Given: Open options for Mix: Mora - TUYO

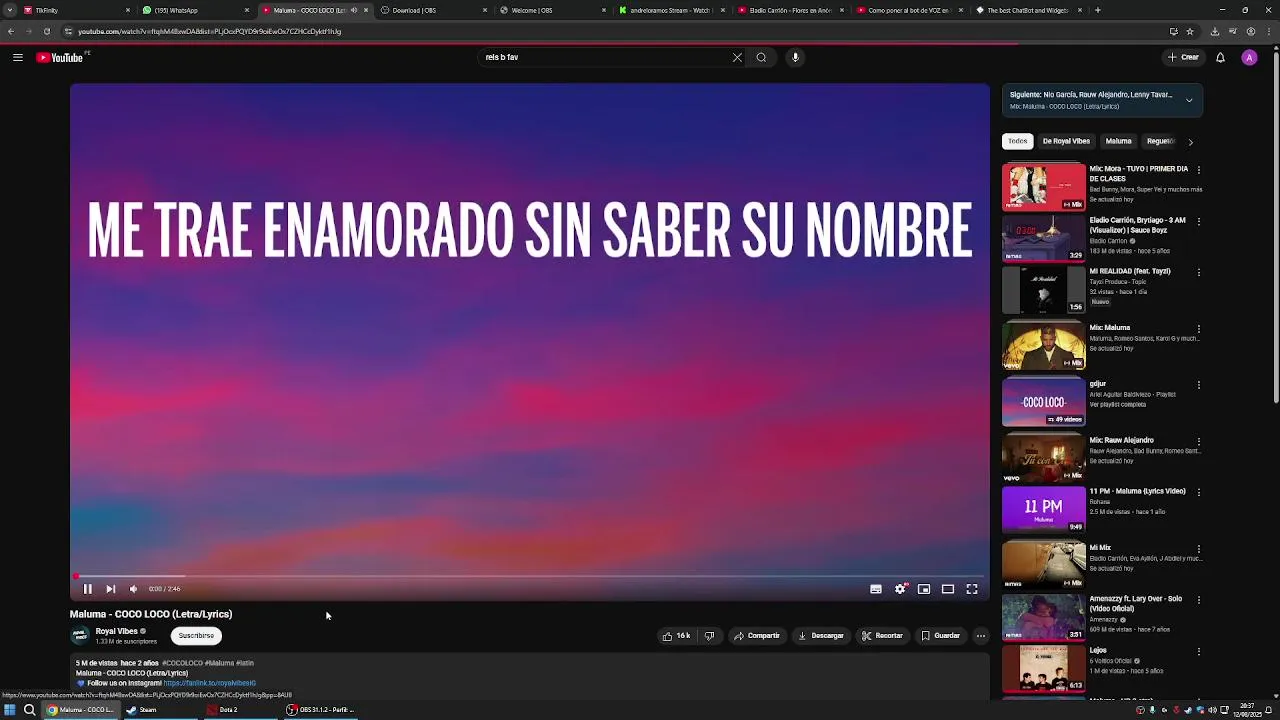Looking at the screenshot, I should coord(1199,170).
